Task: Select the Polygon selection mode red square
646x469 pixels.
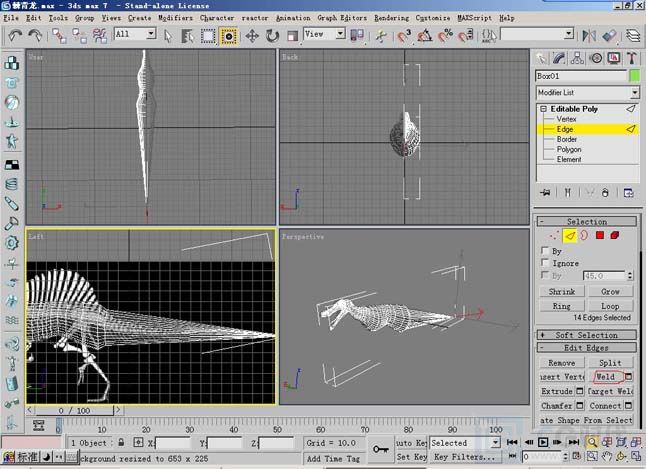Action: coord(600,235)
